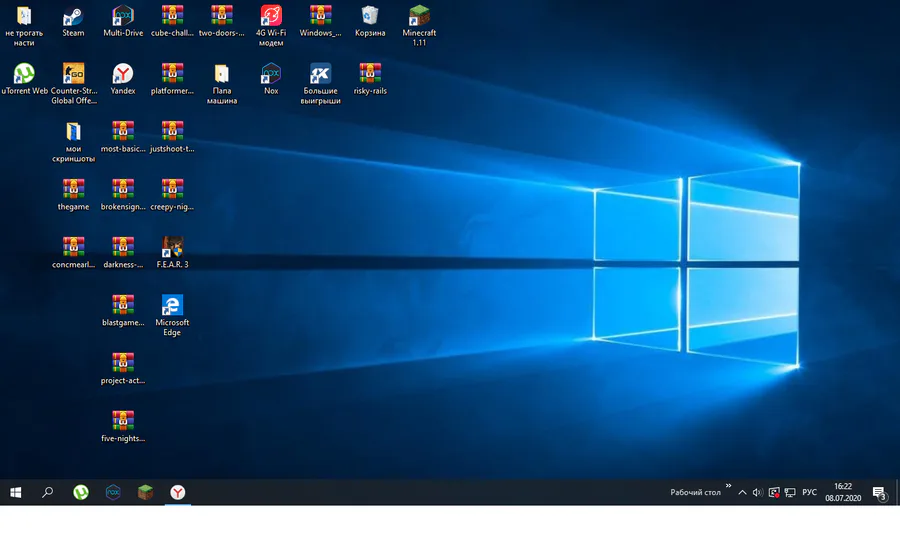Select the F.E.A.R. 3 shortcut
This screenshot has width=900, height=553.
[172, 254]
